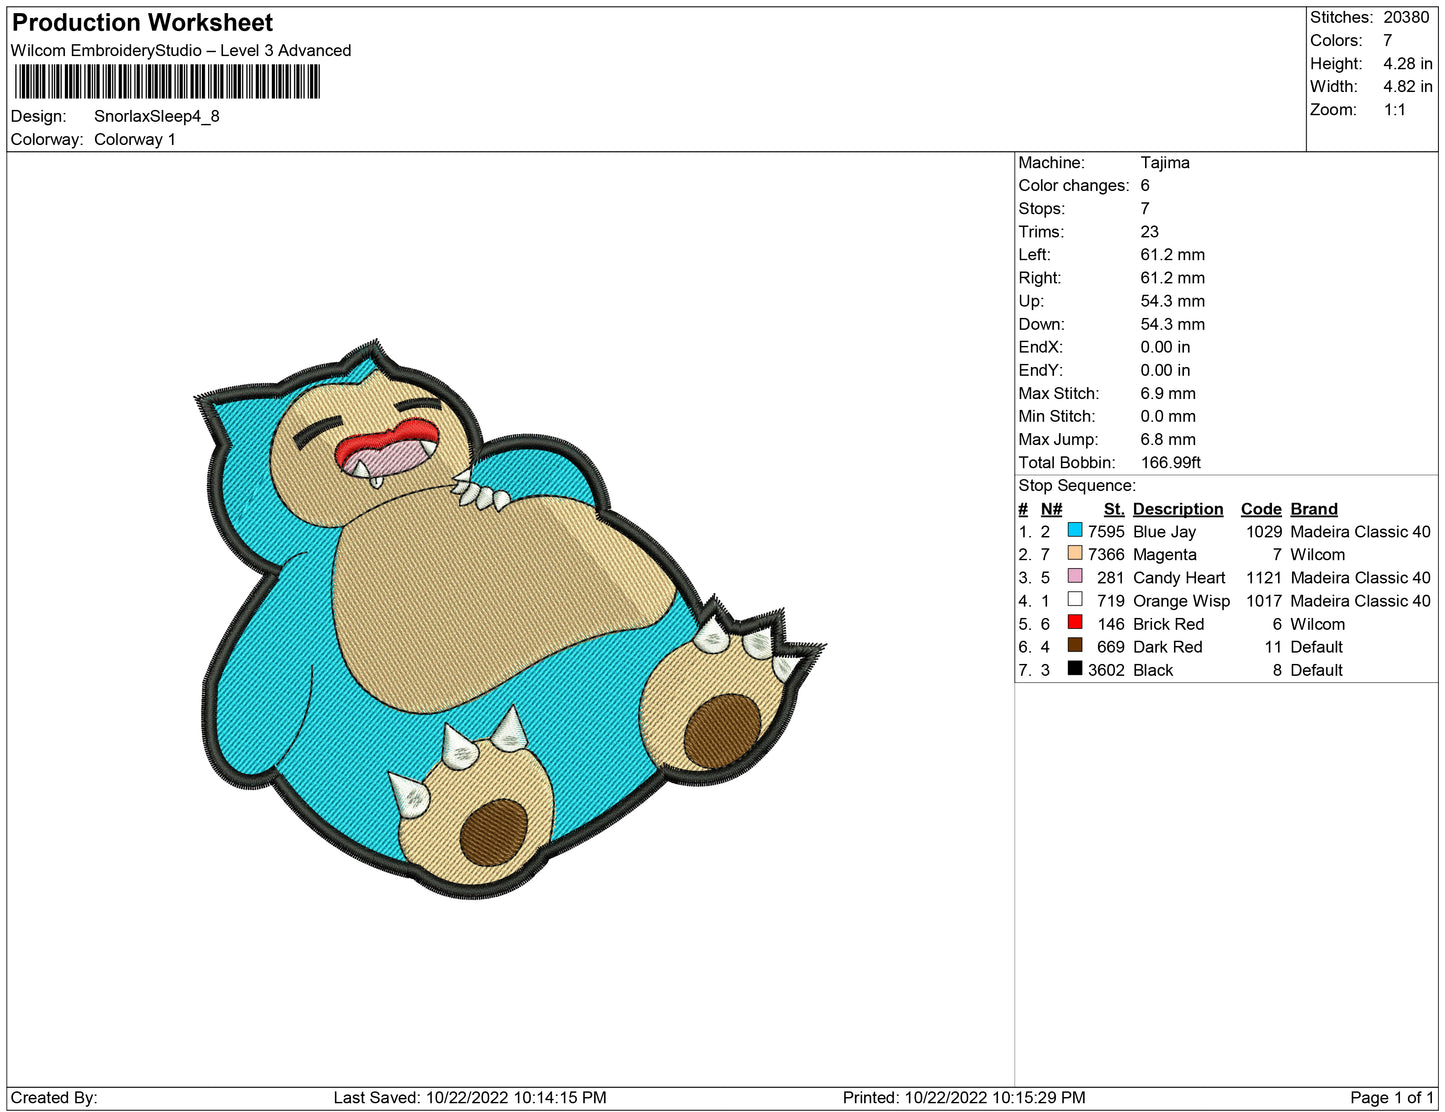Click the "Production Worksheet" title
Screen dimensions: 1445x1112
142,23
